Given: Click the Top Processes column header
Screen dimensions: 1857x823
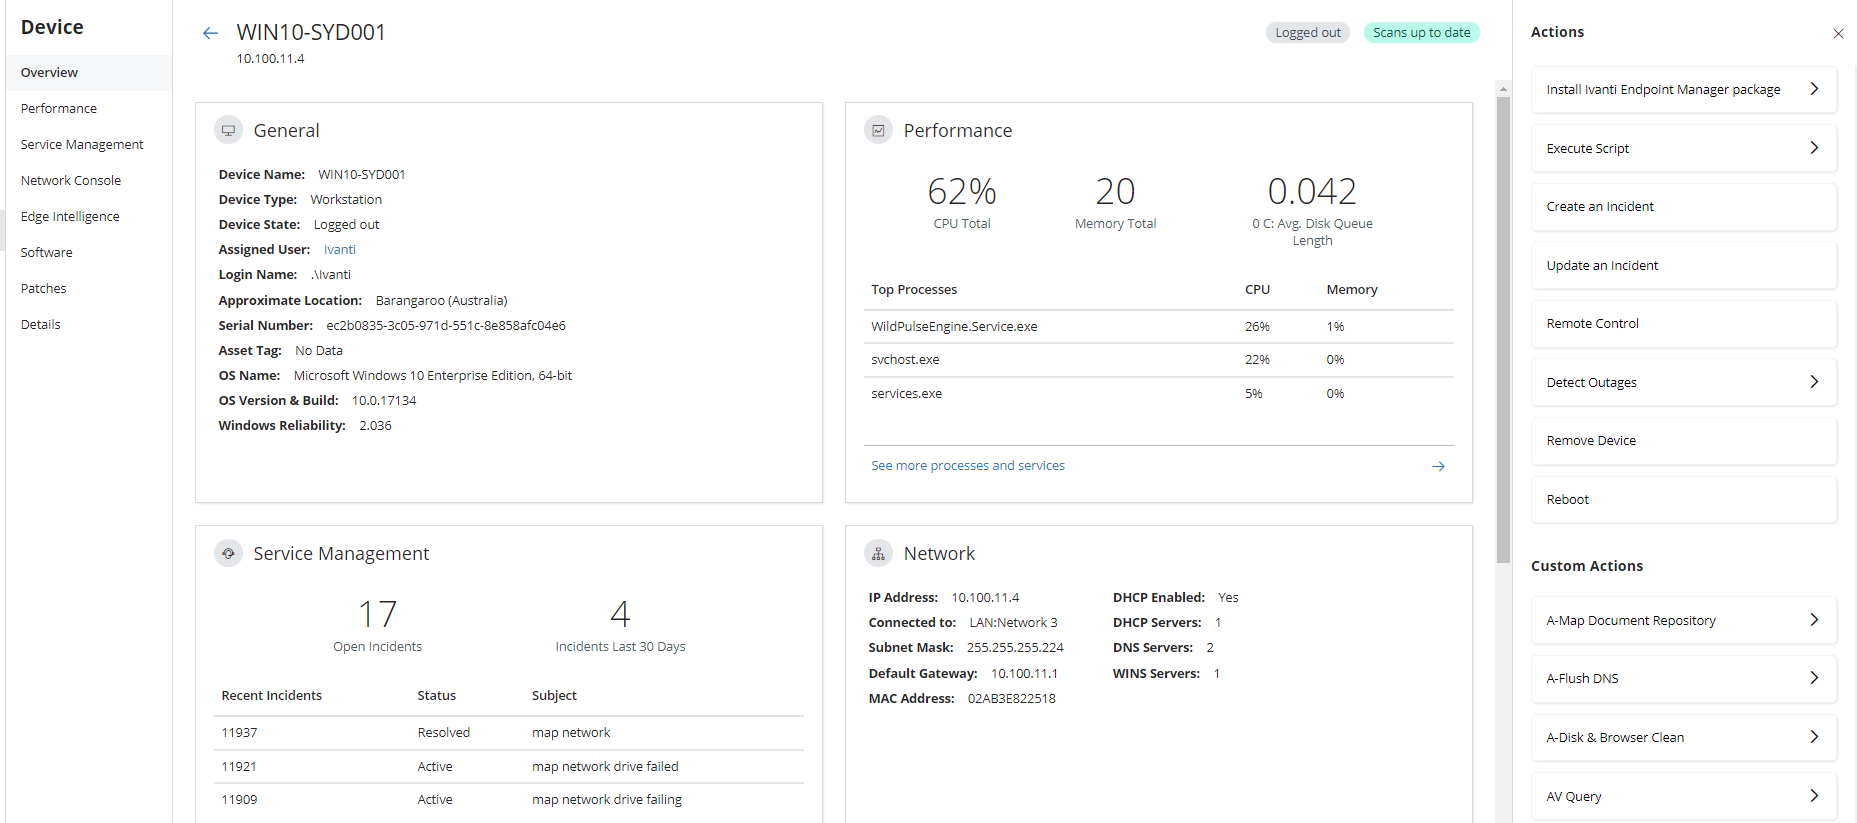Looking at the screenshot, I should 914,290.
